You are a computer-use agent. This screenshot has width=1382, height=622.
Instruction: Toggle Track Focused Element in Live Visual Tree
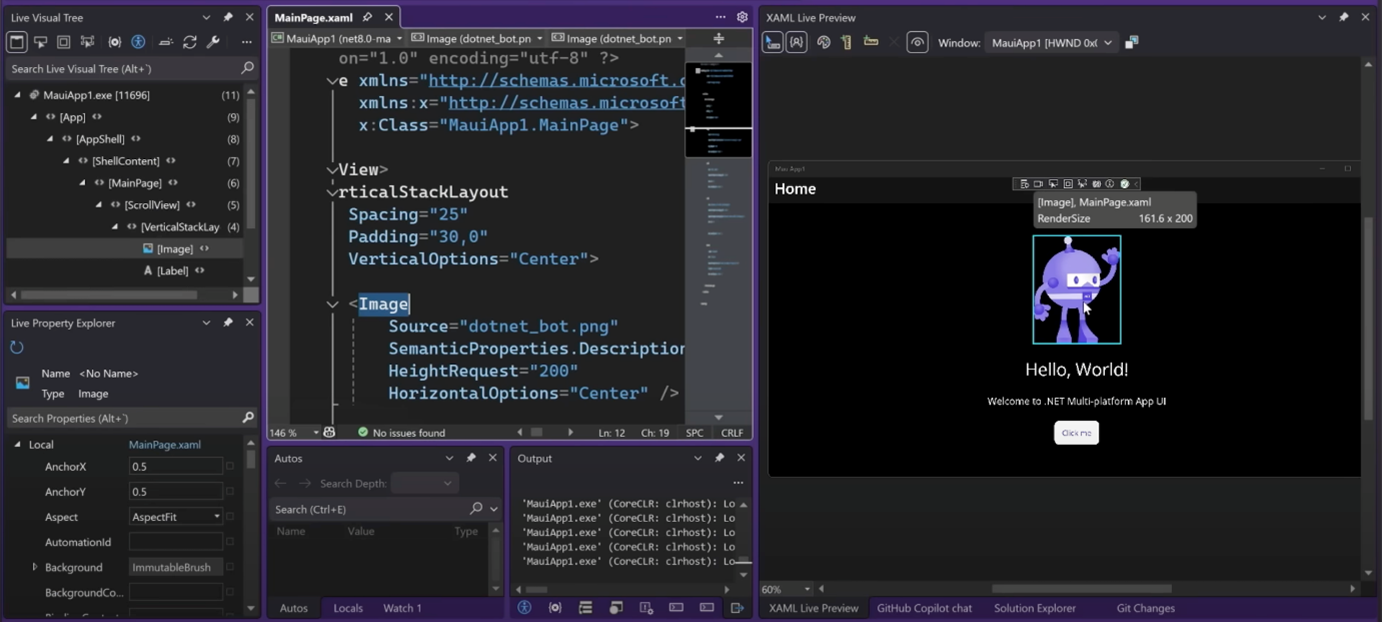point(87,42)
